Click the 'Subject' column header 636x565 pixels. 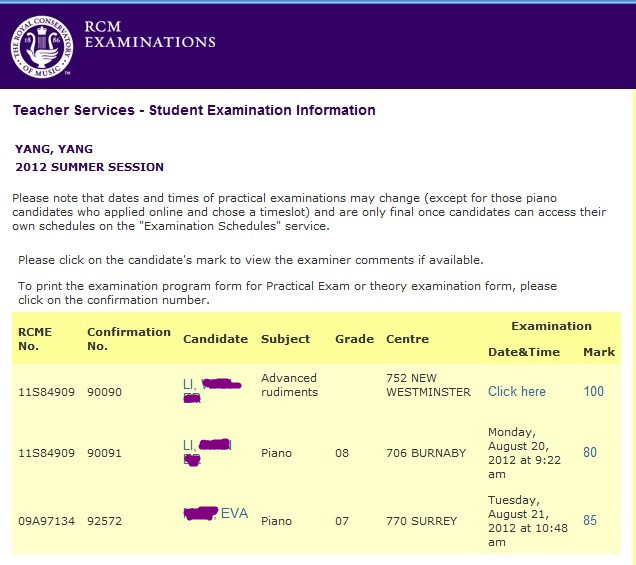pyautogui.click(x=285, y=339)
